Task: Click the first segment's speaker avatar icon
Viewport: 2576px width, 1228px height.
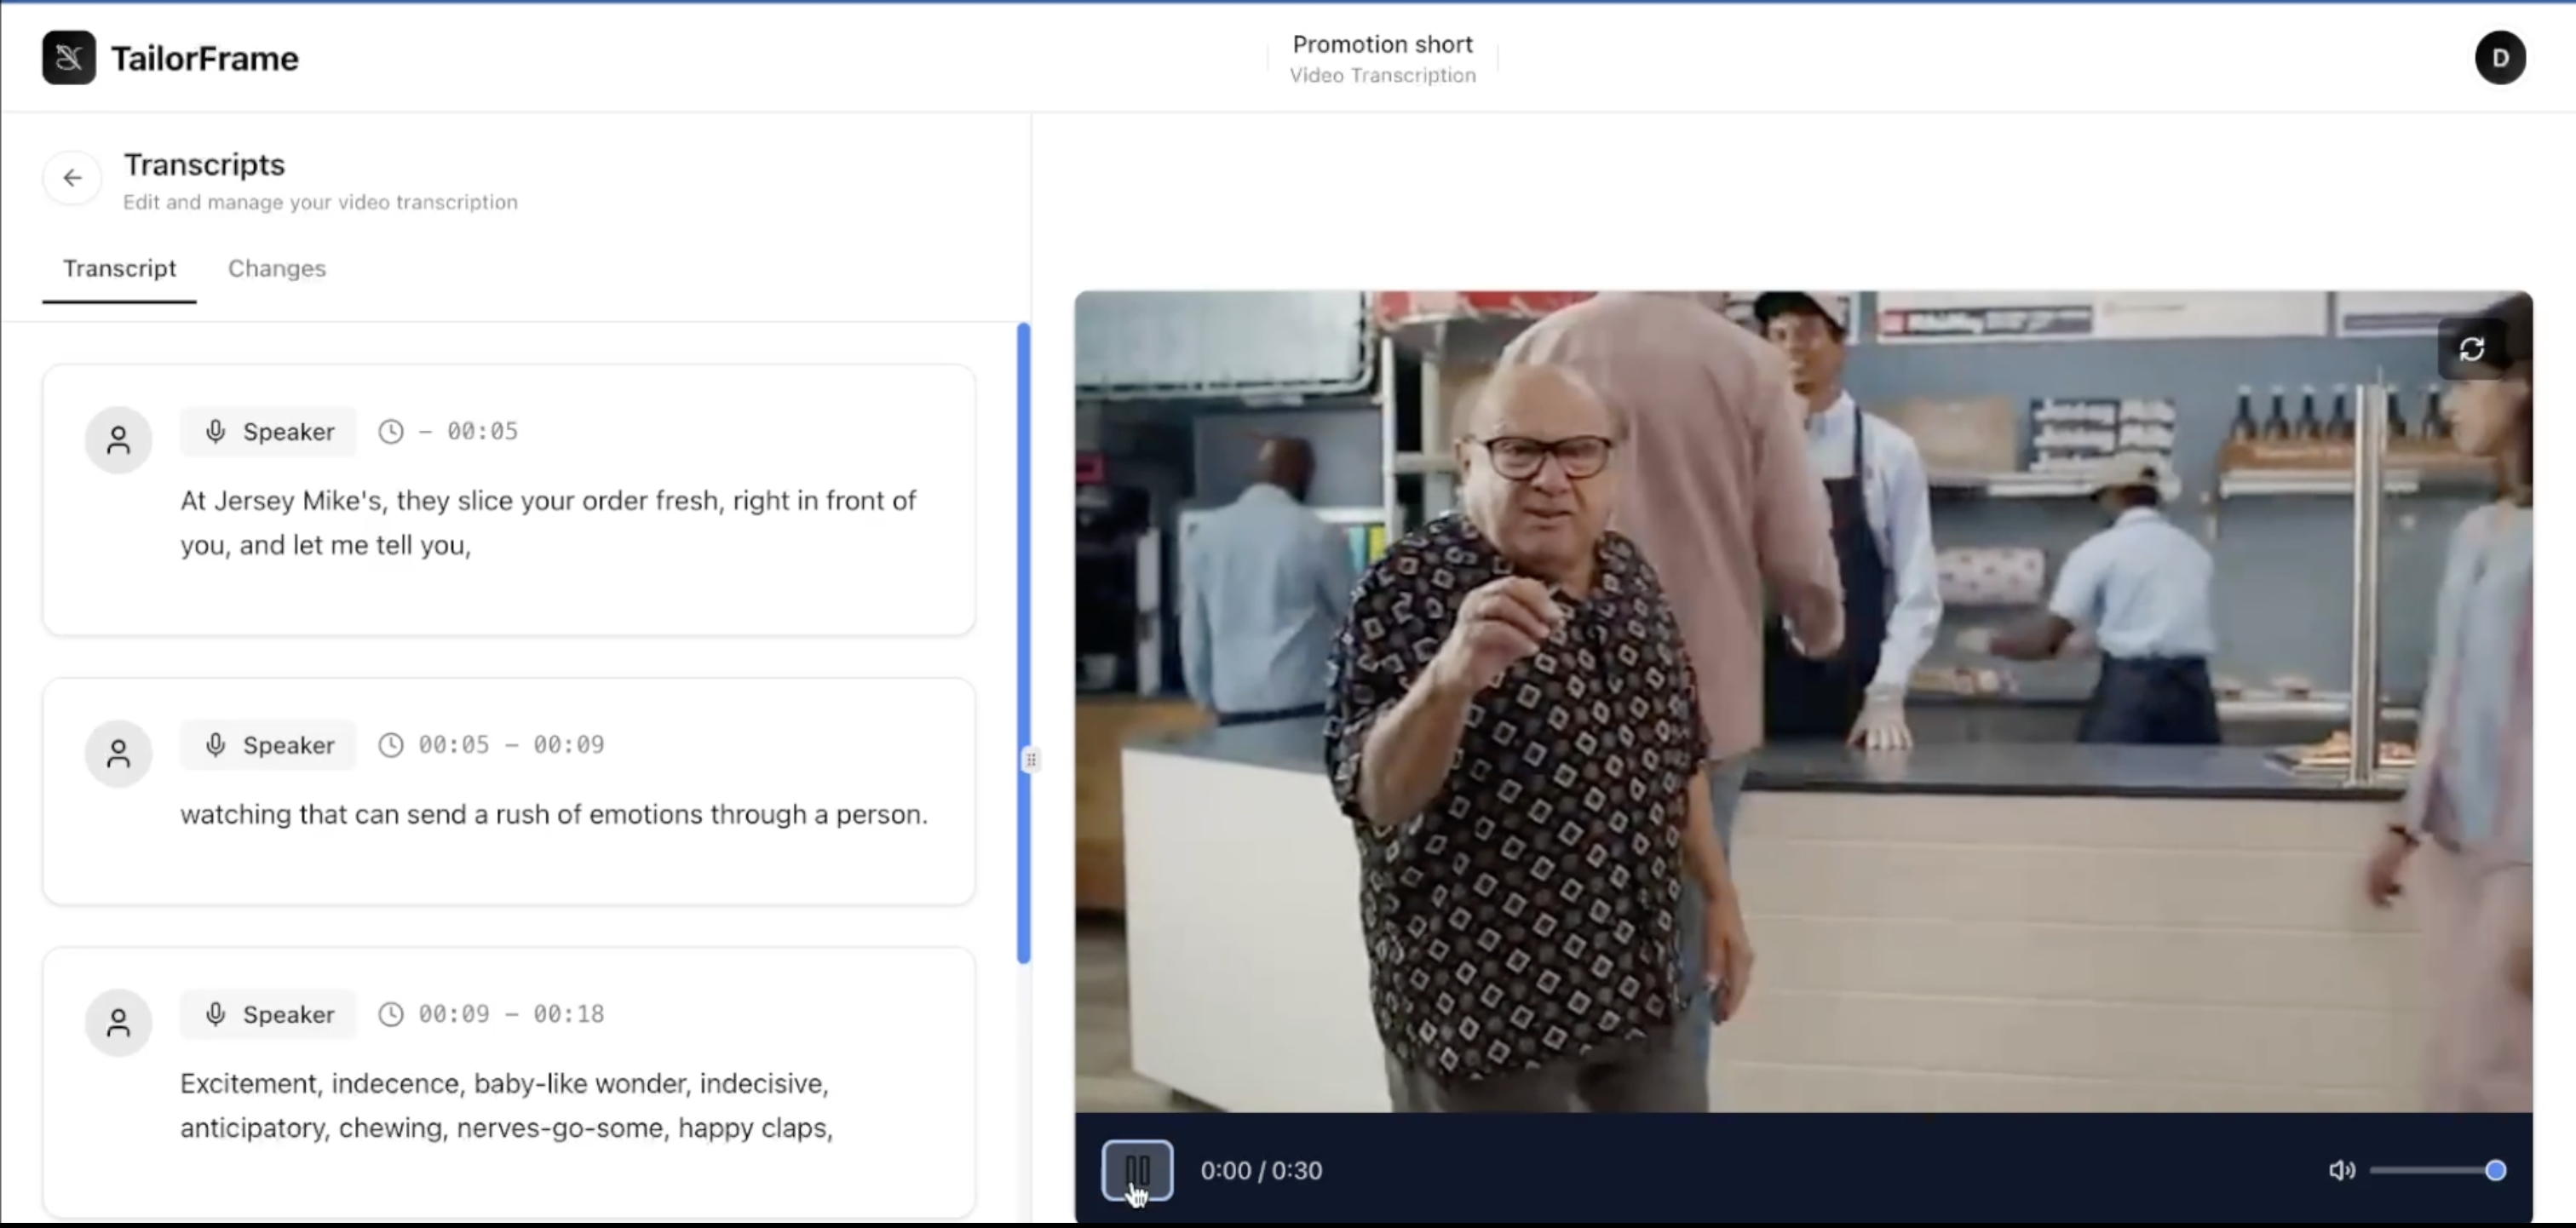Action: coord(118,440)
